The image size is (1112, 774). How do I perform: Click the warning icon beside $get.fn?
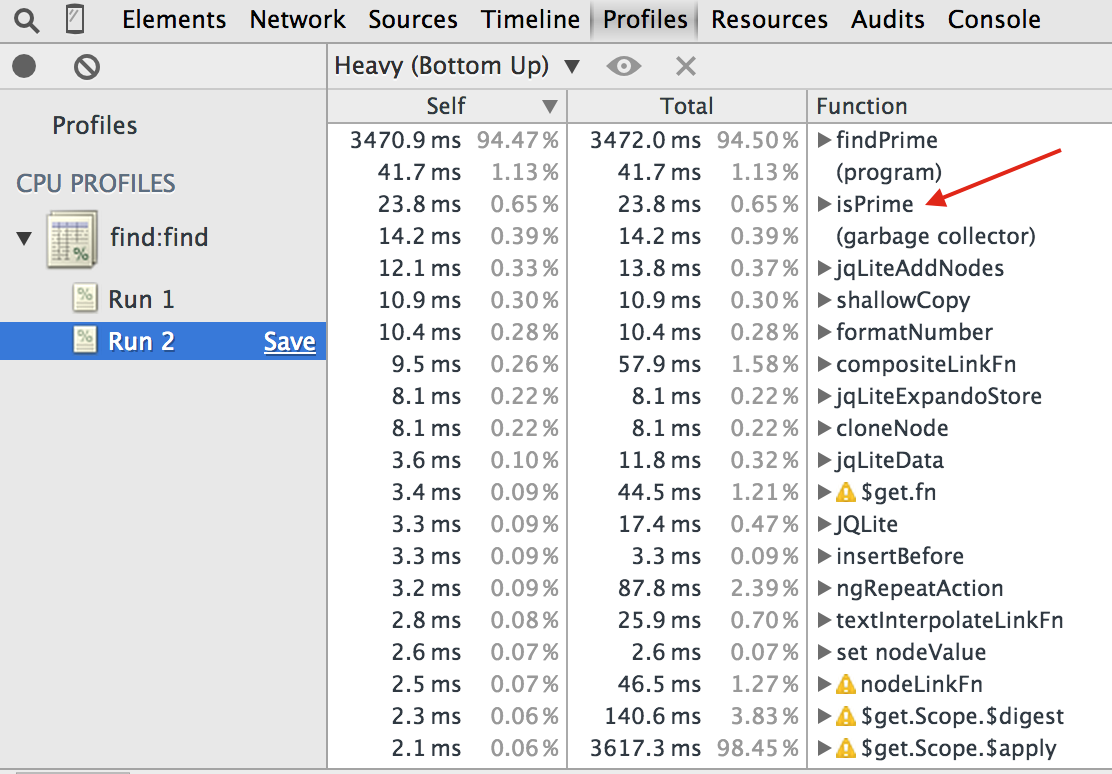(x=845, y=492)
